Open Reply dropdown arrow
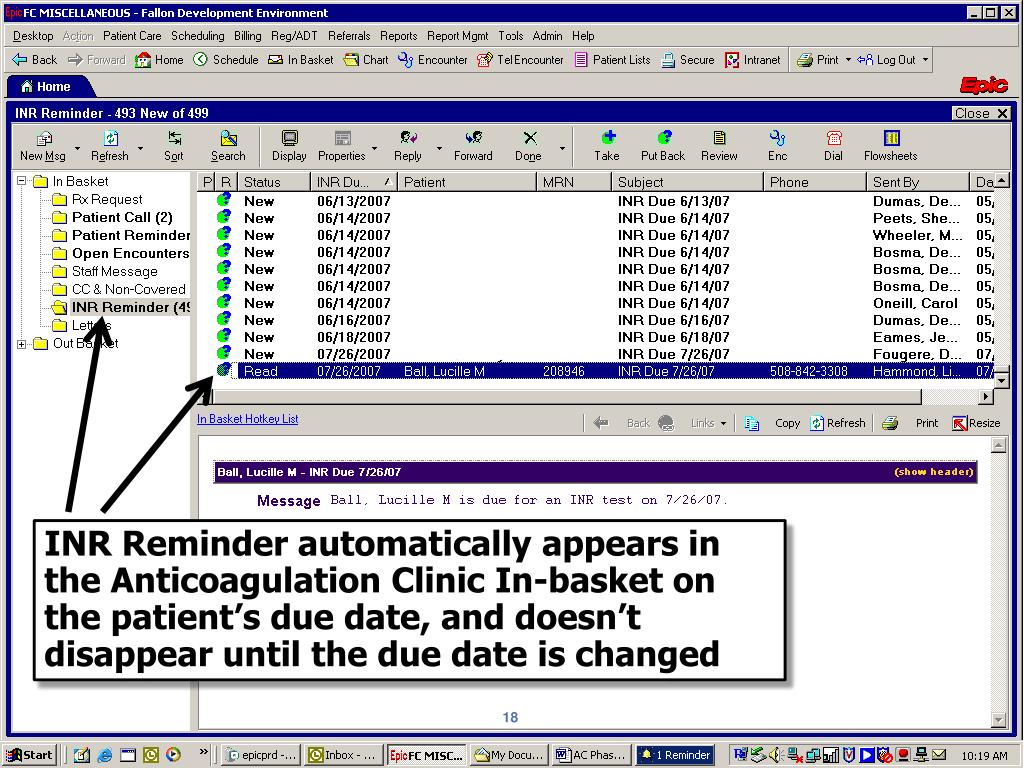The image size is (1024, 768). pyautogui.click(x=439, y=148)
